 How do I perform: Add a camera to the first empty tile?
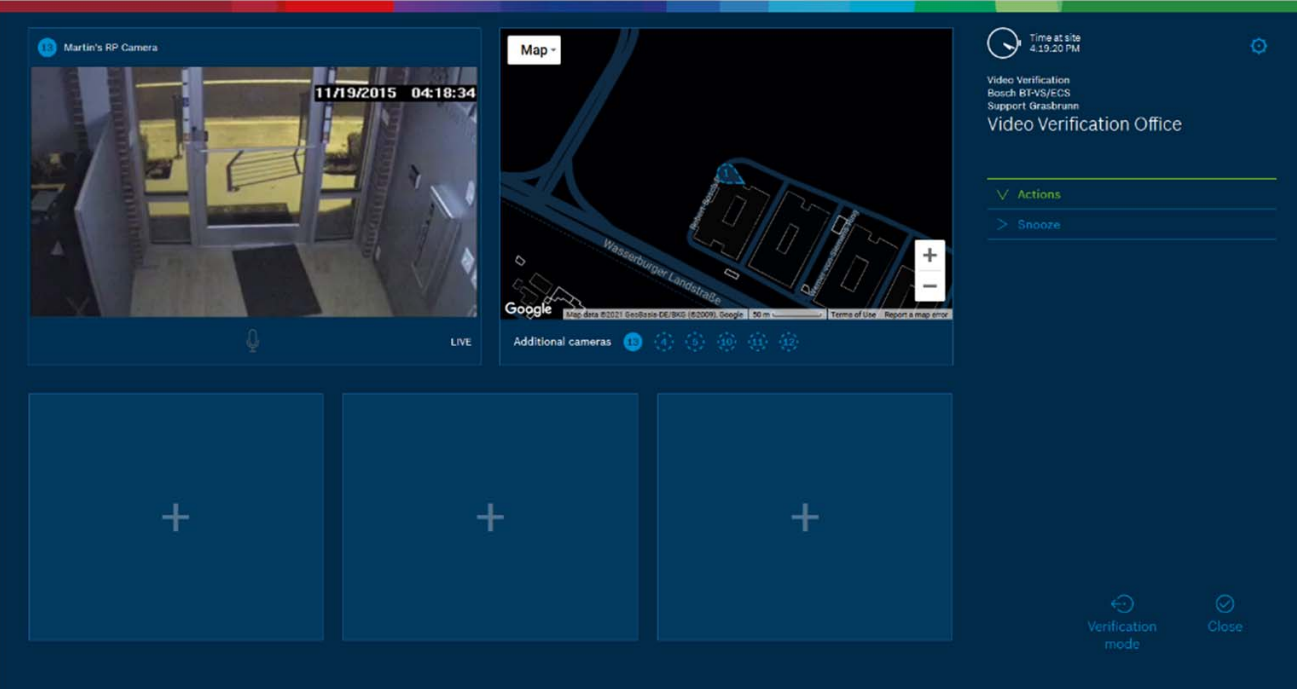point(176,517)
